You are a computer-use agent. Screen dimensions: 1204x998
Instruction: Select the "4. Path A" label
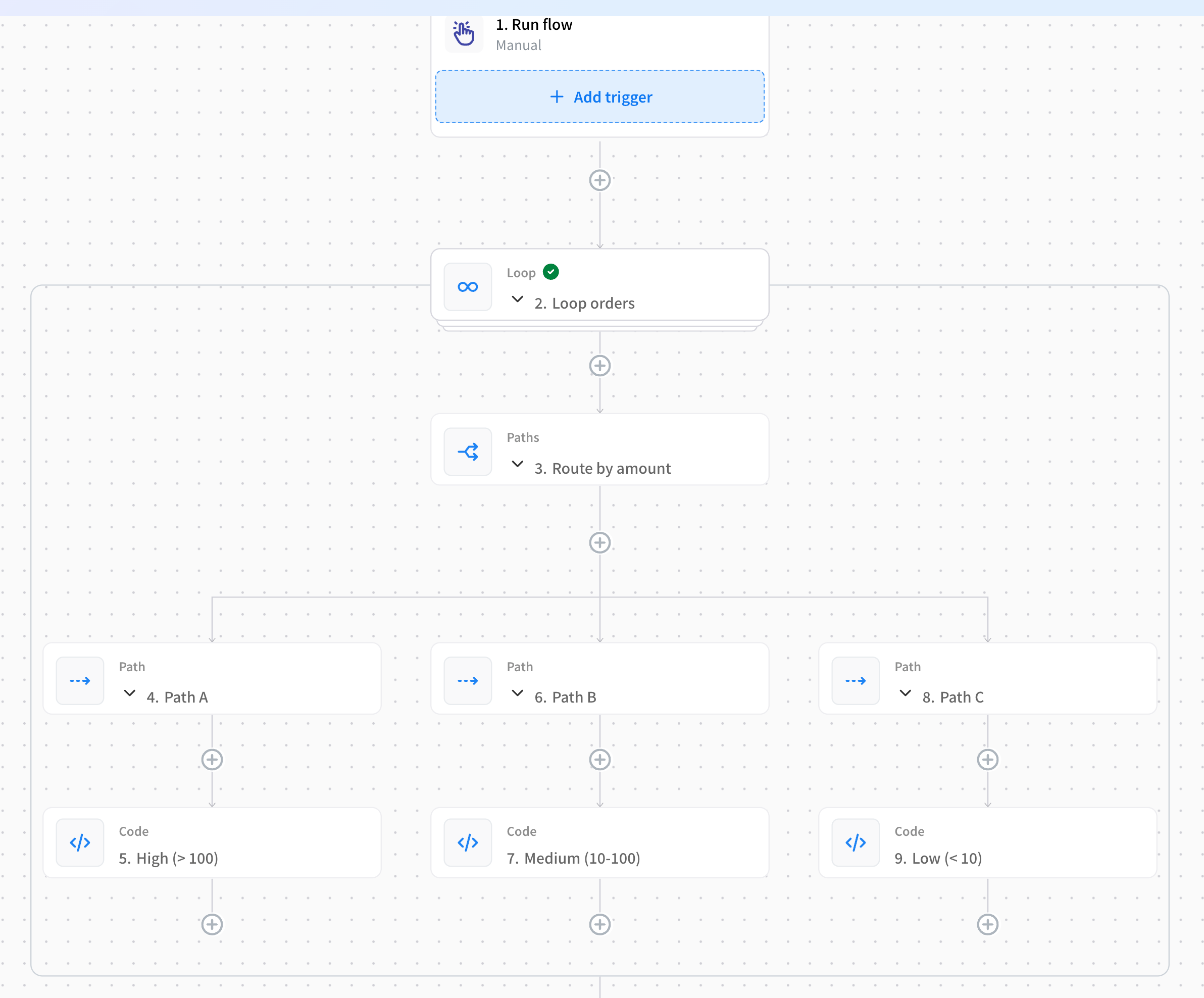(177, 697)
